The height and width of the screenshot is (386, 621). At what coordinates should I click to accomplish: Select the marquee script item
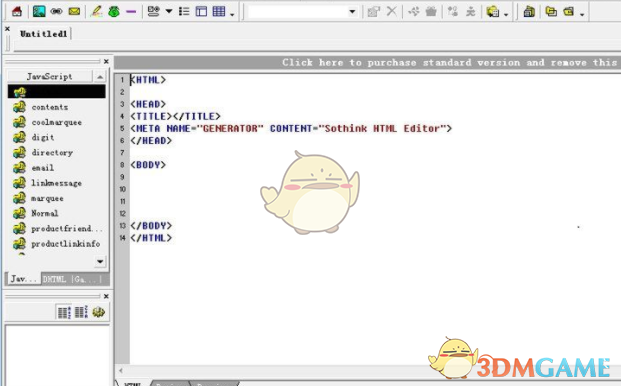[x=48, y=198]
